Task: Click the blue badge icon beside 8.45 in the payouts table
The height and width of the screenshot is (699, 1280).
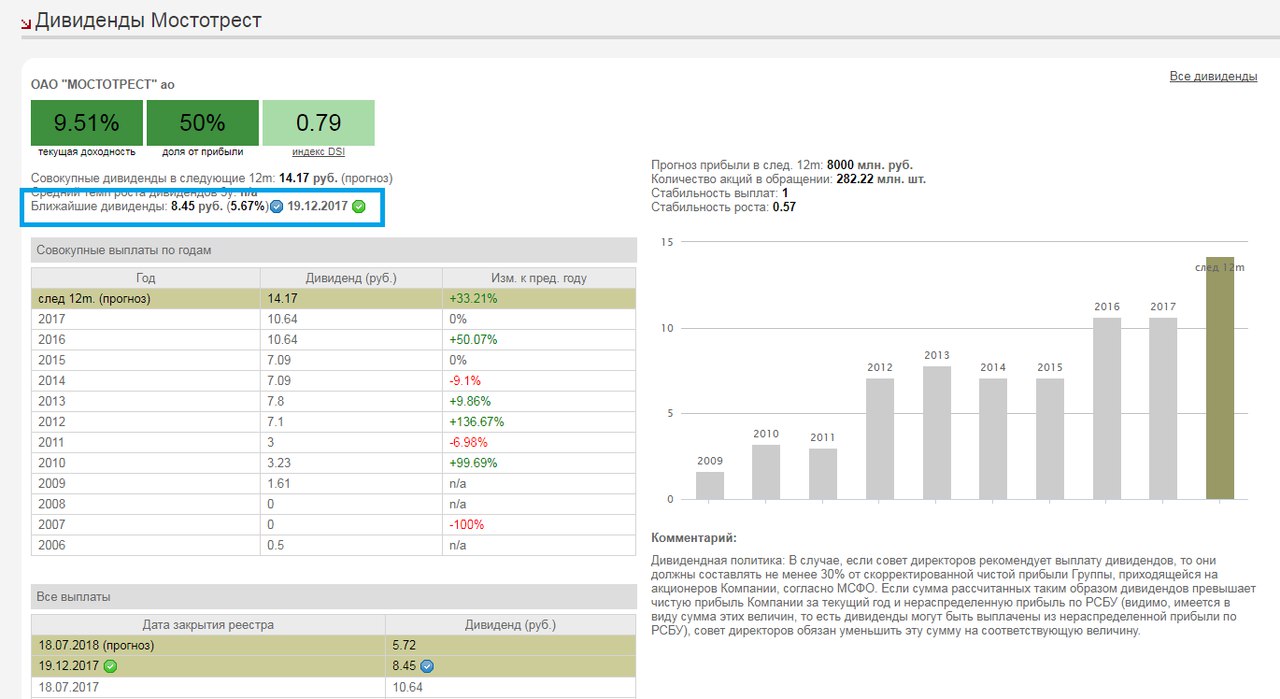Action: point(426,666)
